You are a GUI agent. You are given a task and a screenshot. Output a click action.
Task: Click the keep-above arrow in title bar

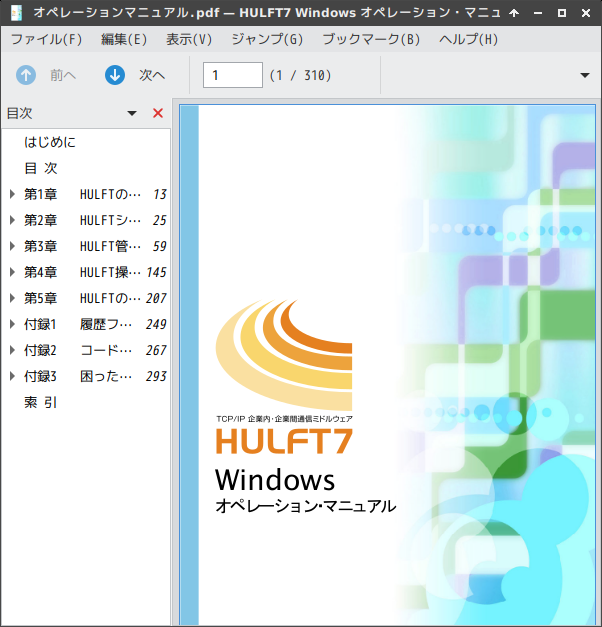coord(514,13)
